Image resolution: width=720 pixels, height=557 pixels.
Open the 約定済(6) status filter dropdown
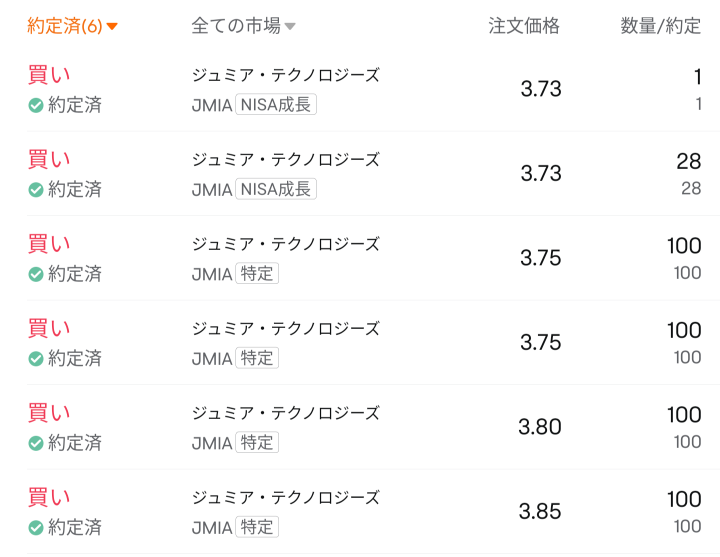pos(72,26)
